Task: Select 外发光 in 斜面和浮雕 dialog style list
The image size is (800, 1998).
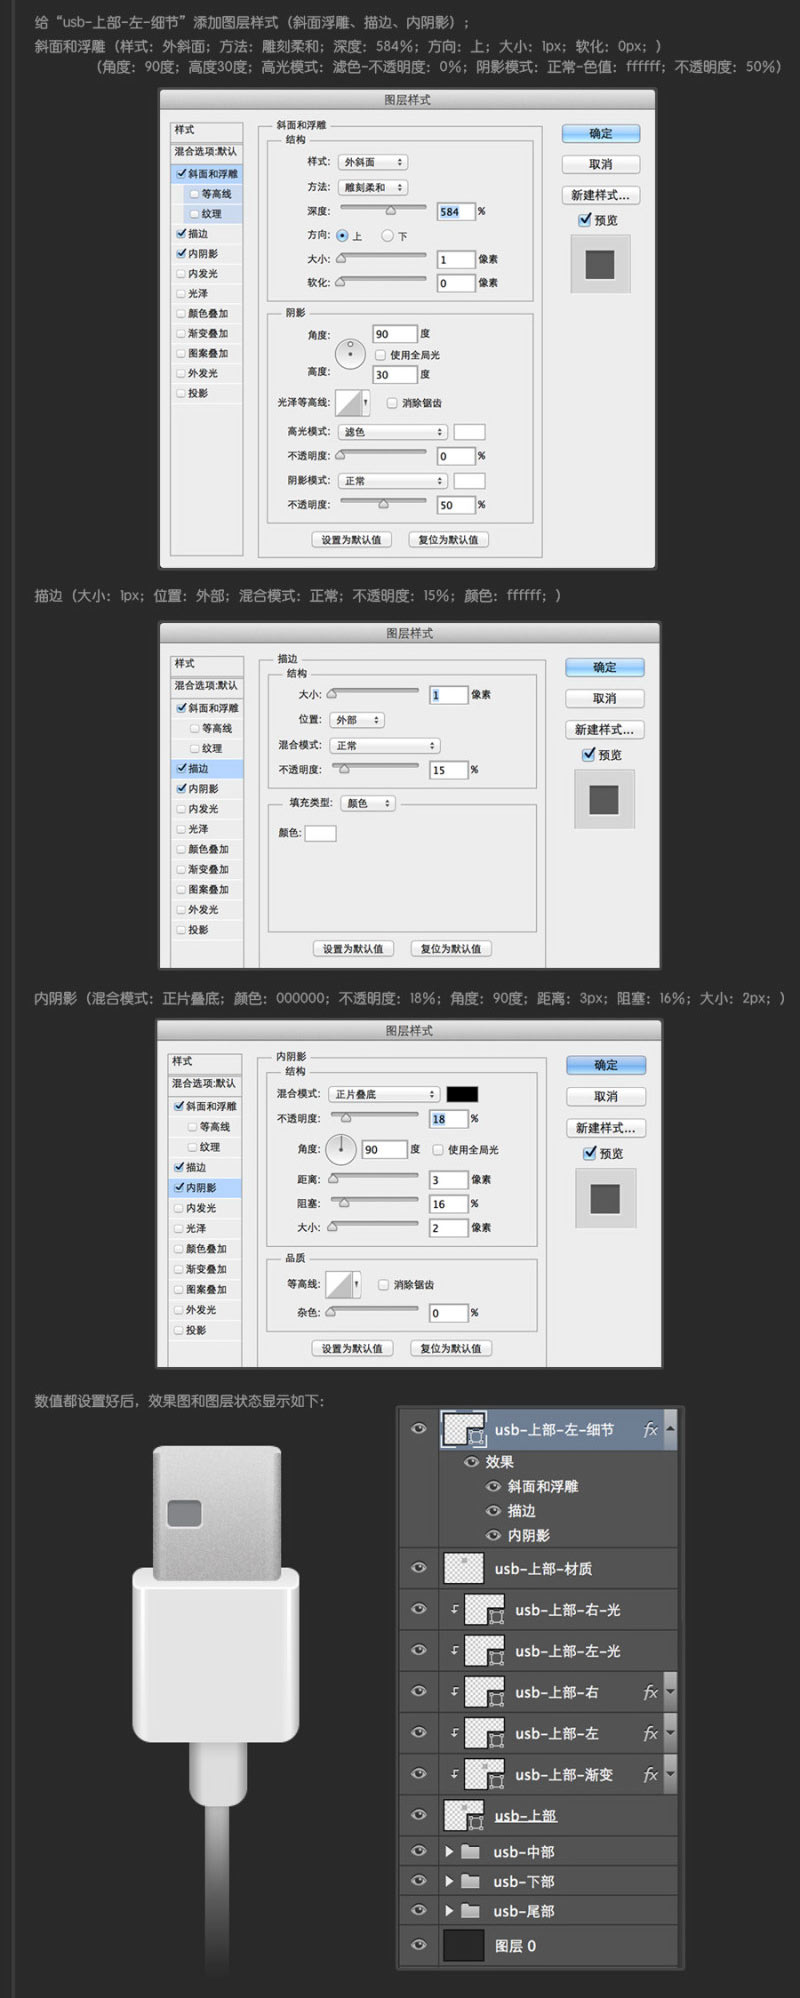Action: tap(207, 373)
